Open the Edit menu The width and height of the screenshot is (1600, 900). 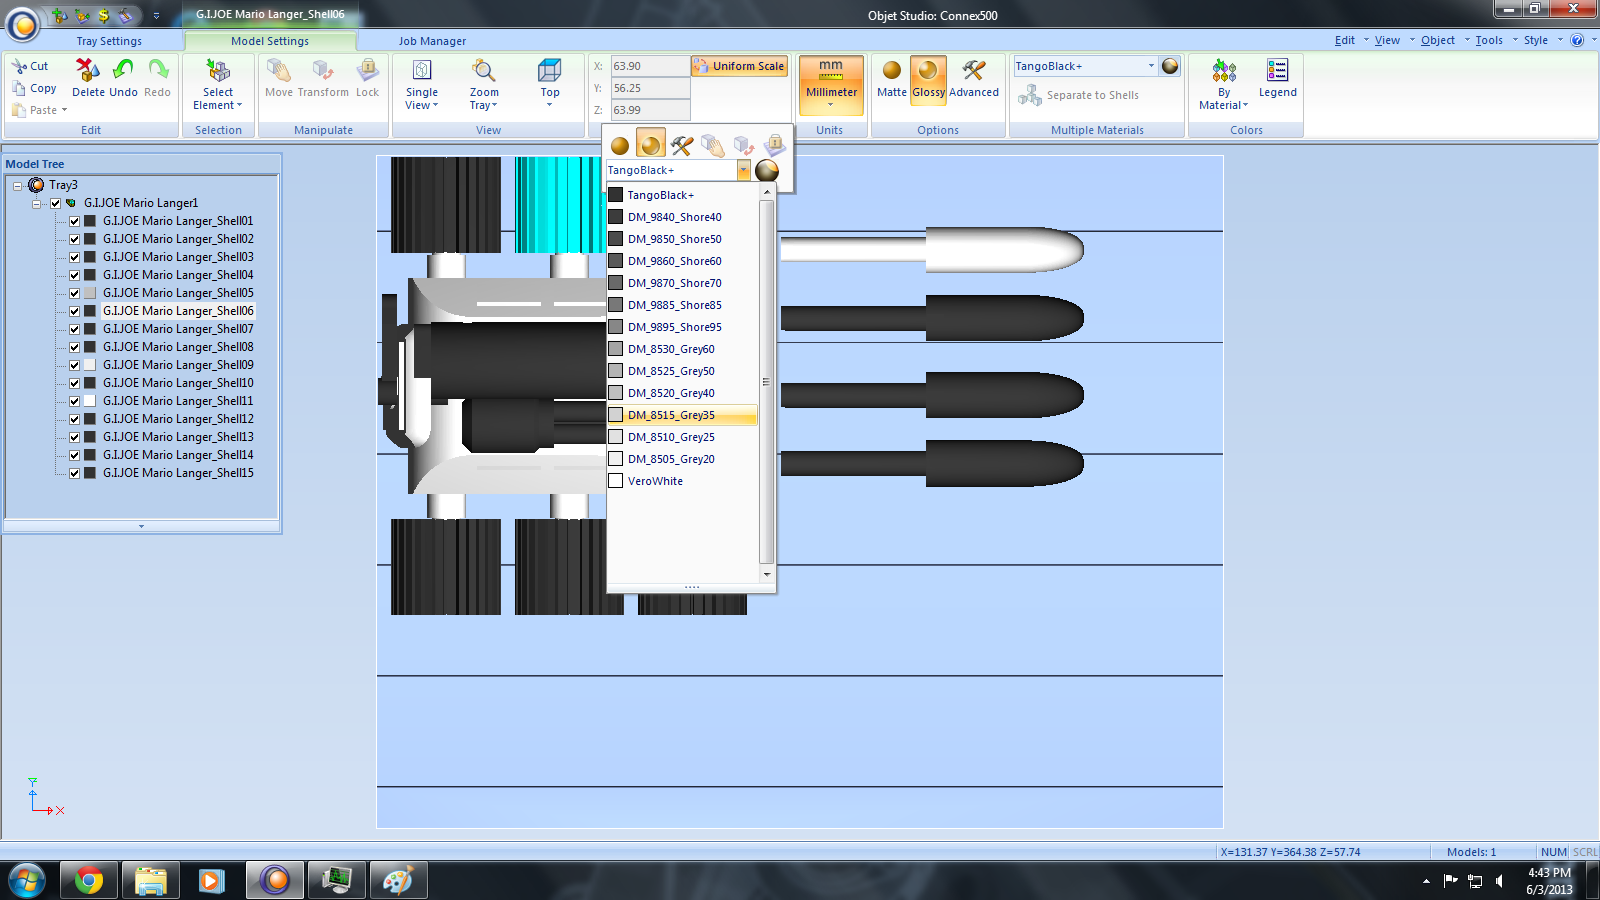pos(1345,40)
